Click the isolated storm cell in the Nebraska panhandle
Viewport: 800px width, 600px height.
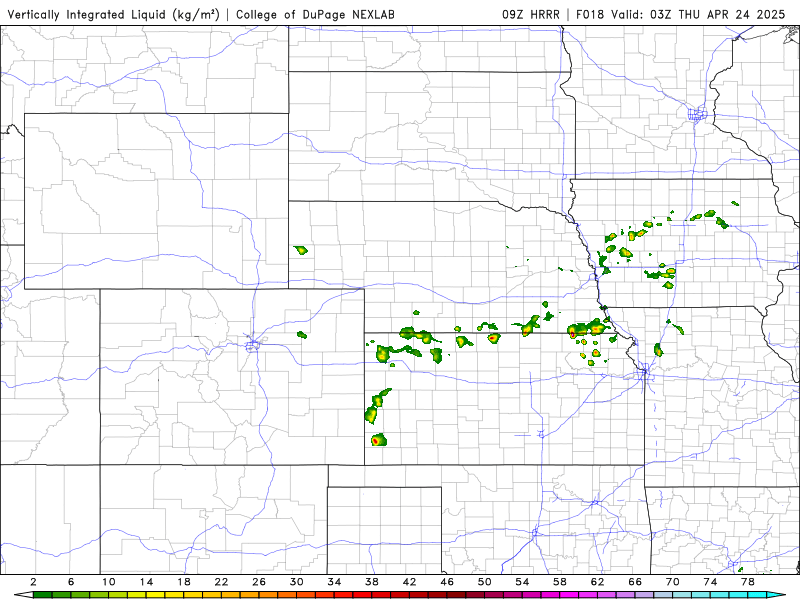[301, 250]
